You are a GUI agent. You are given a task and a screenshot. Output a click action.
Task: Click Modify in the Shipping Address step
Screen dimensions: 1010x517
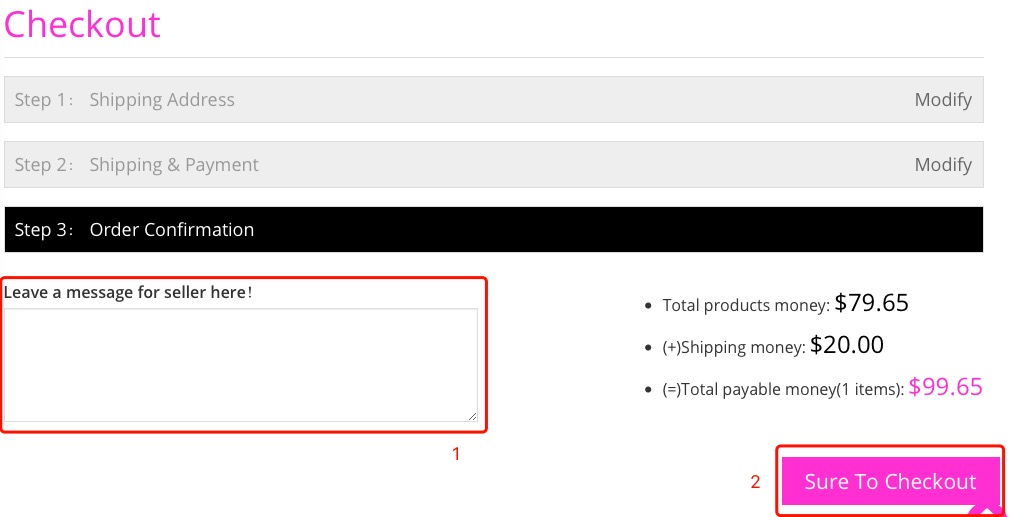point(943,100)
